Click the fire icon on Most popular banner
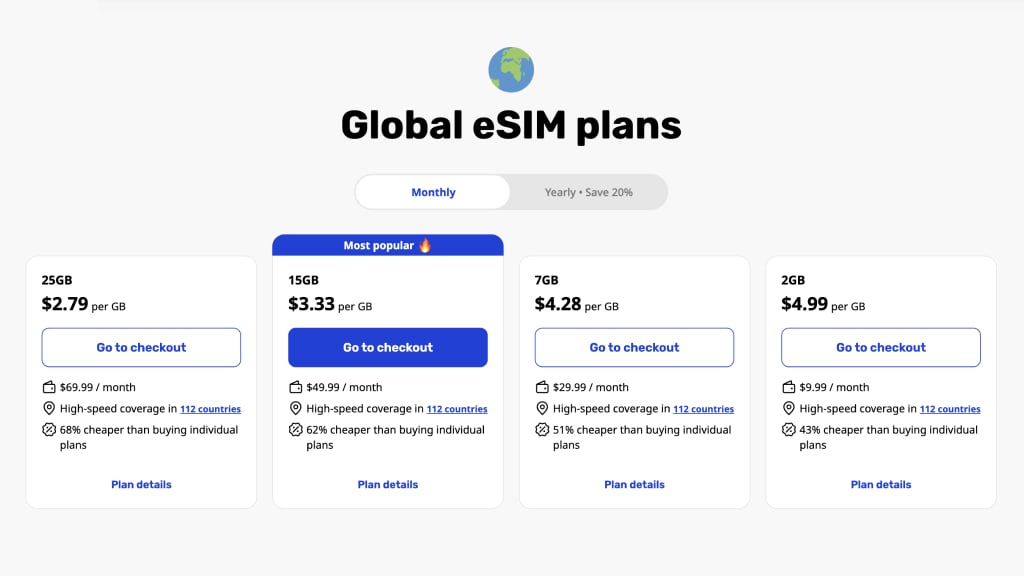 pyautogui.click(x=425, y=245)
